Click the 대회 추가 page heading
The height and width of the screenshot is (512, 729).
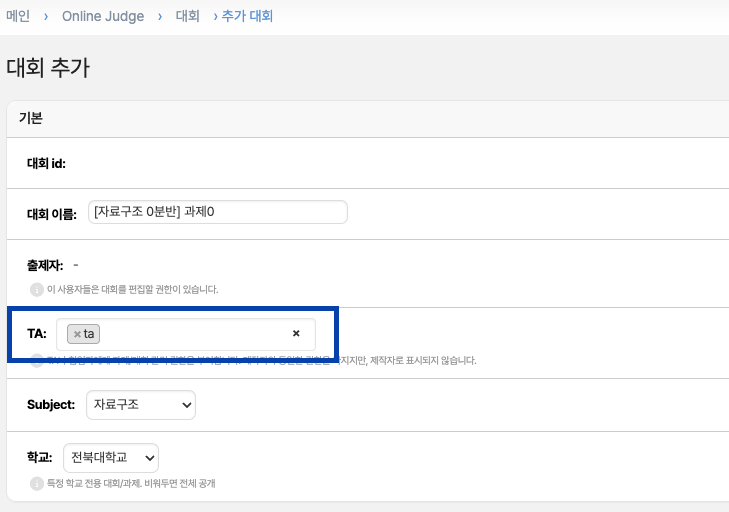click(x=49, y=68)
